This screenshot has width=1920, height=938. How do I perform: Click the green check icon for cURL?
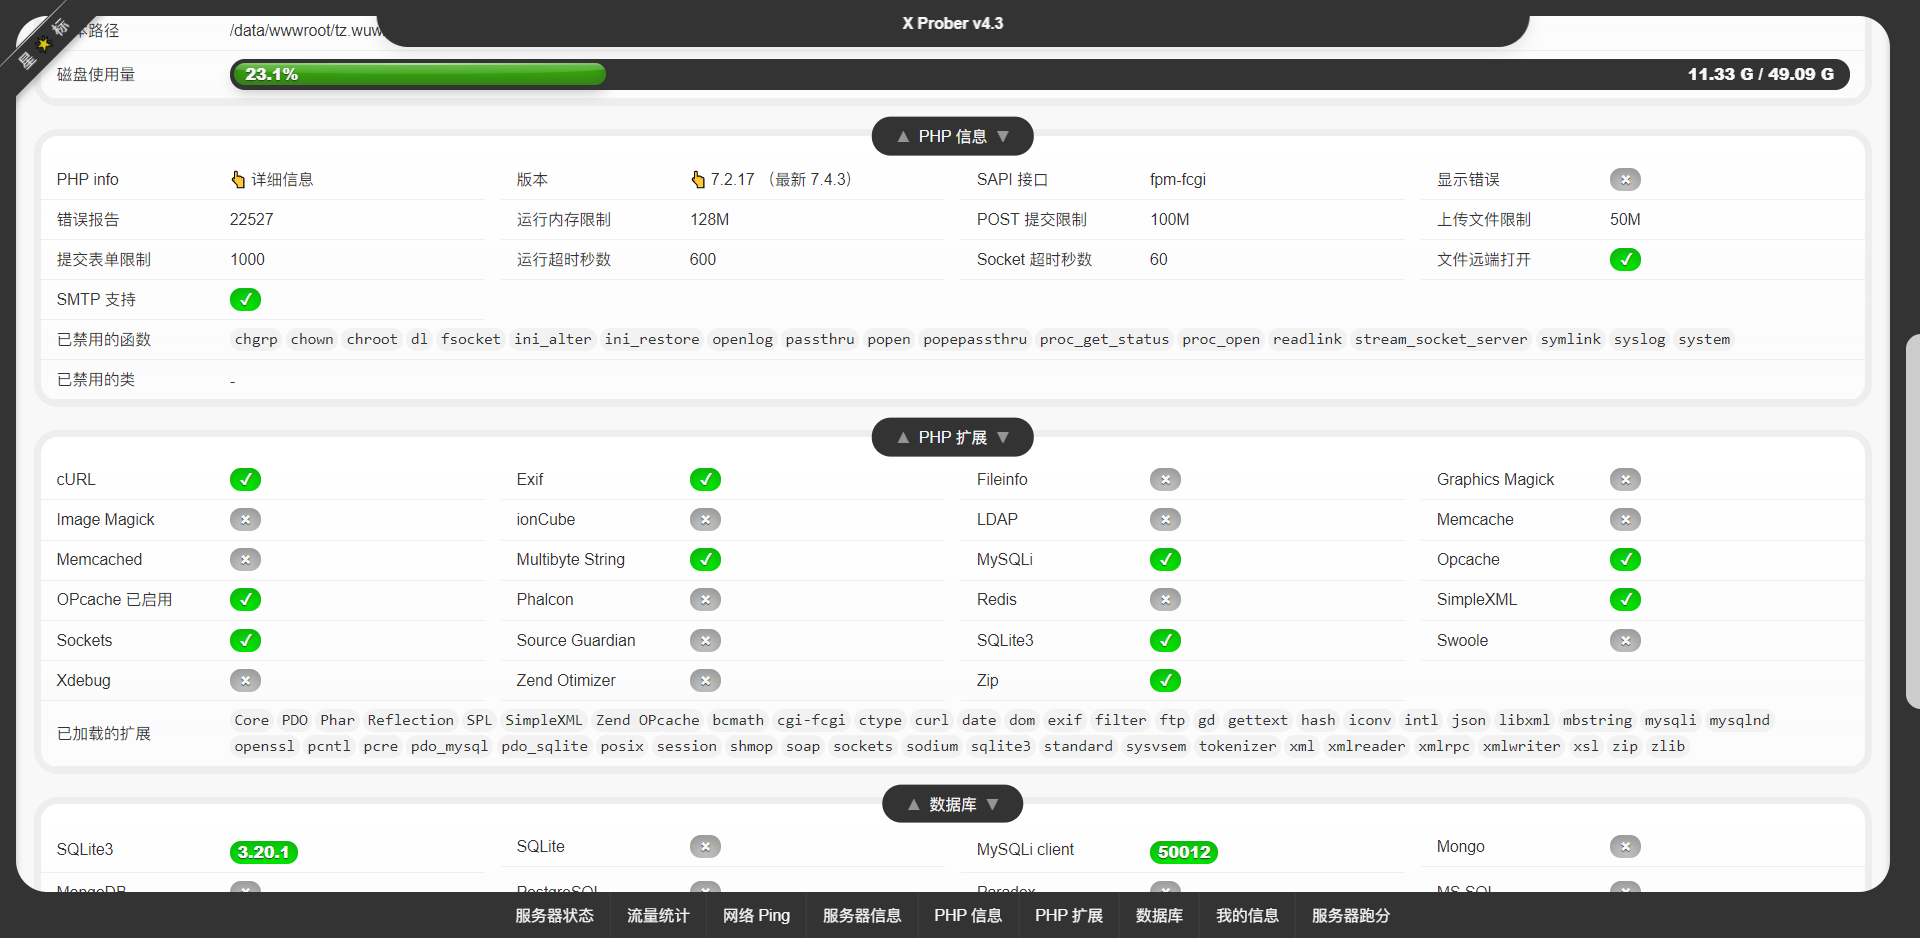245,479
